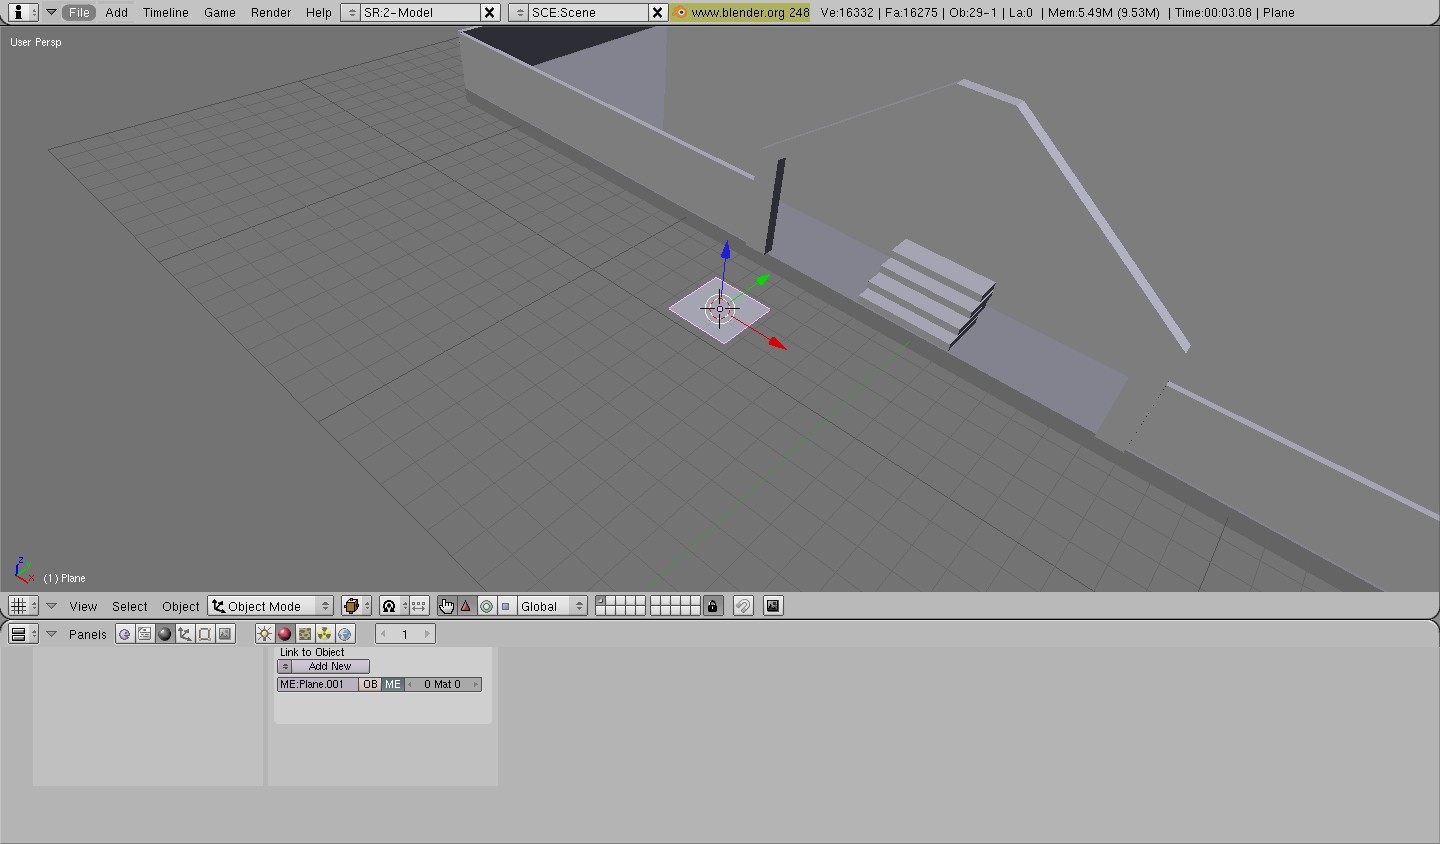Edit the SCE:Scene name field
Image resolution: width=1440 pixels, height=844 pixels.
point(588,12)
